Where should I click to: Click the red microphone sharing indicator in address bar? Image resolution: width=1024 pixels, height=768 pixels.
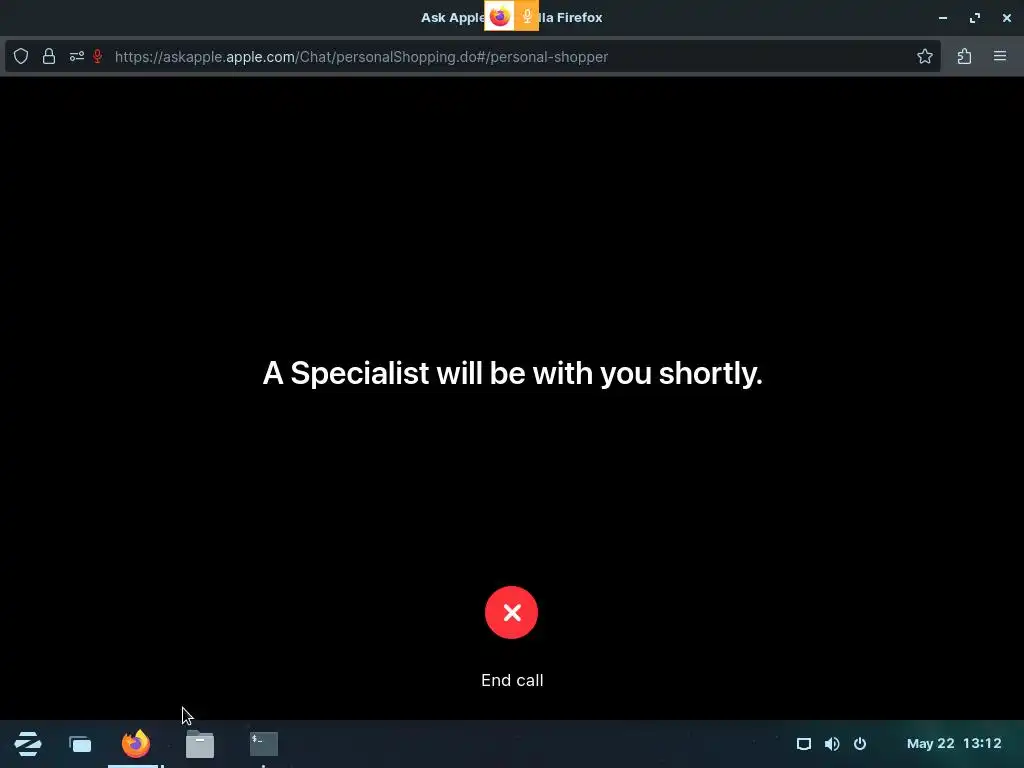point(97,57)
